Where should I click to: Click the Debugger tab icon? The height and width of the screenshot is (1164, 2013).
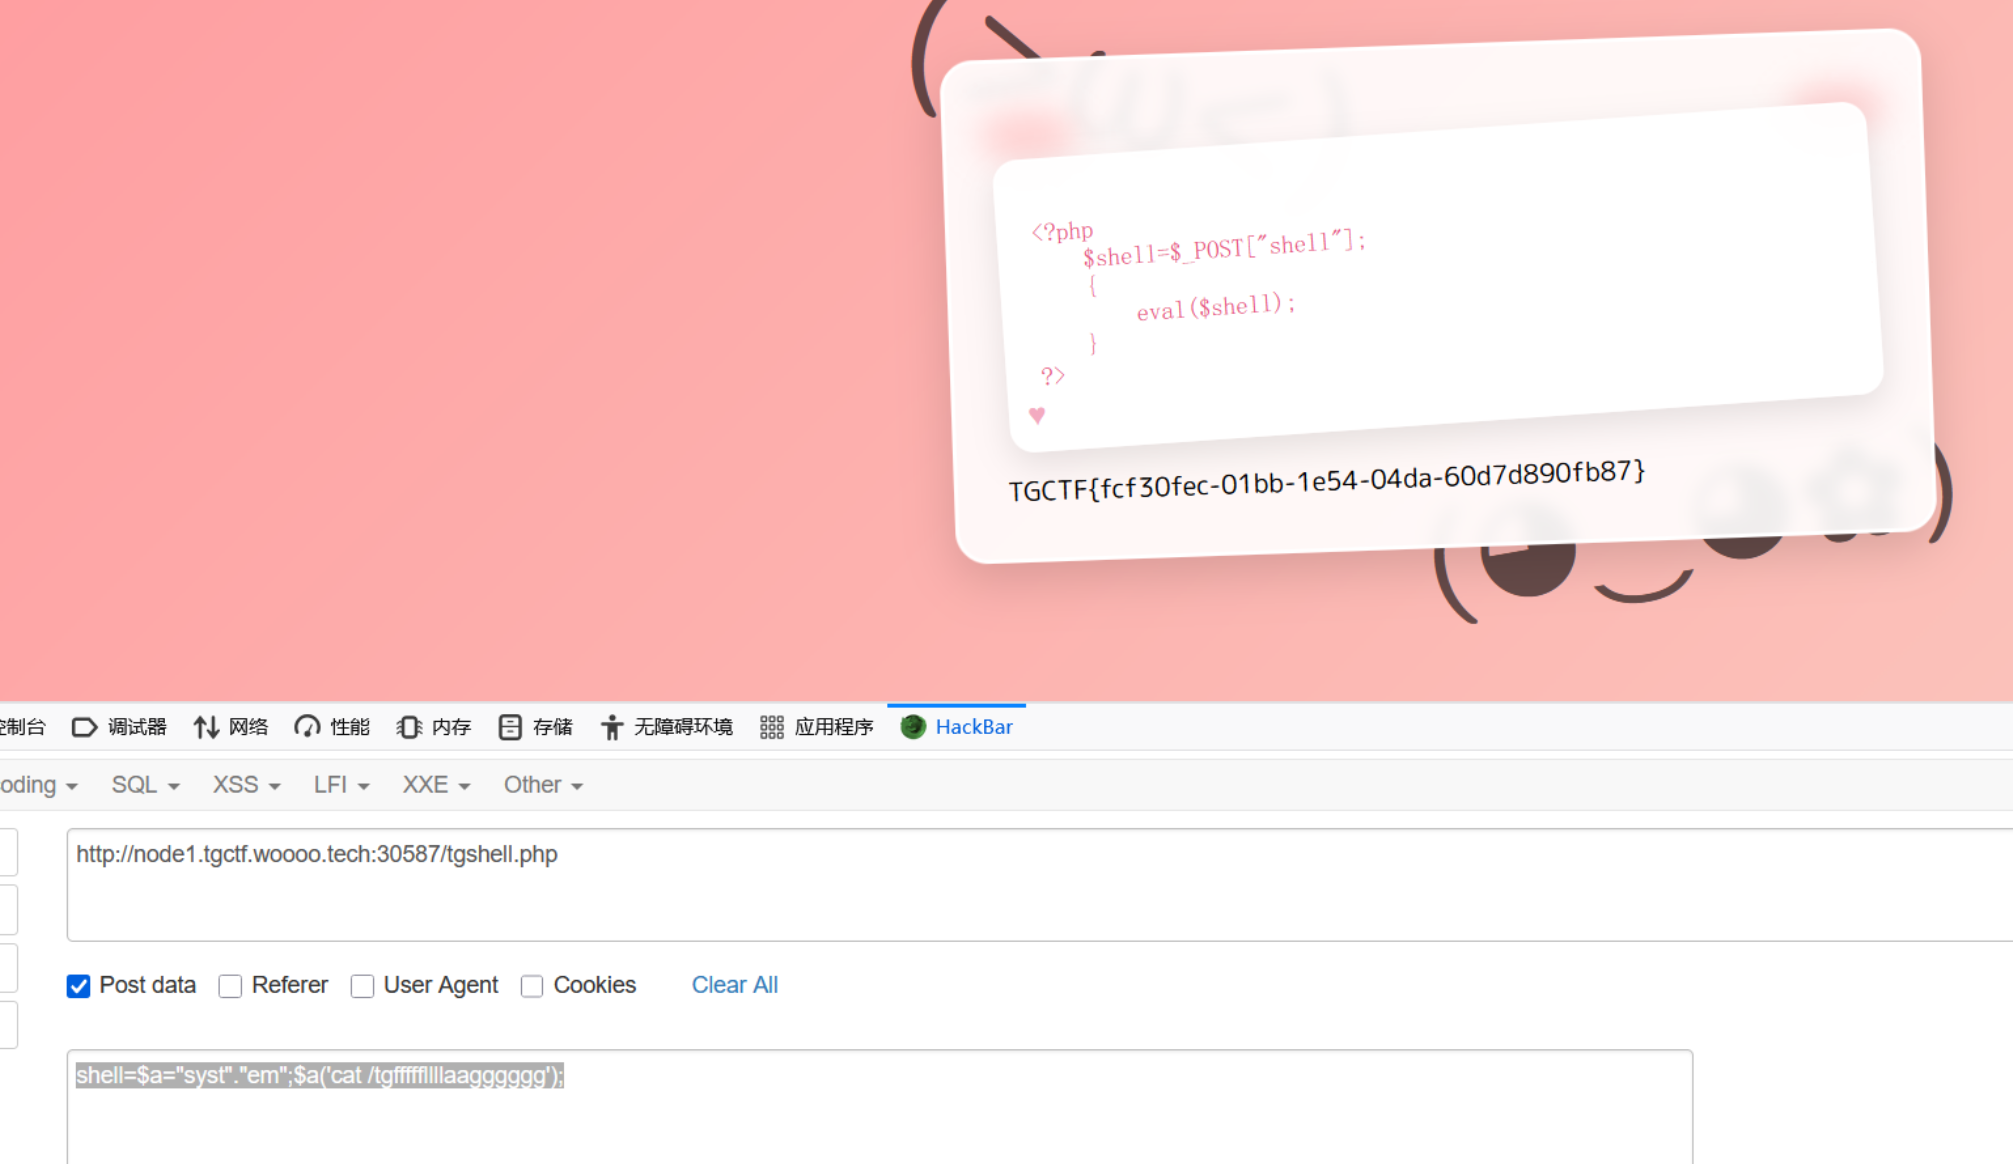coord(84,727)
